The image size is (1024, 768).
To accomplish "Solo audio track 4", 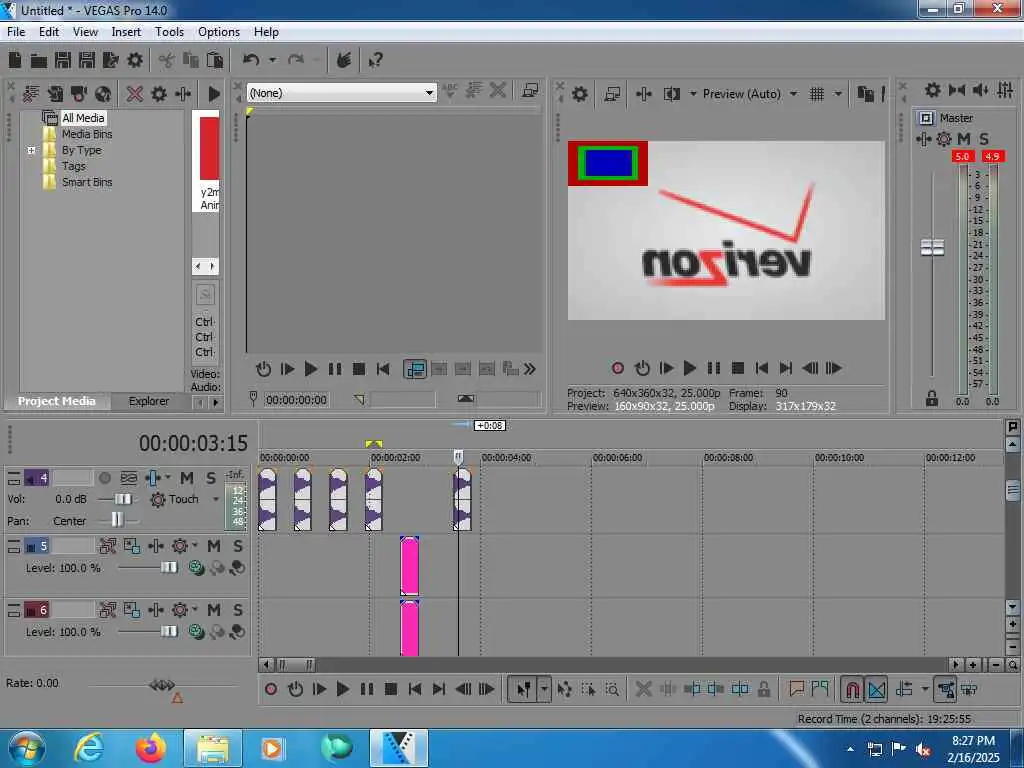I will [x=210, y=479].
